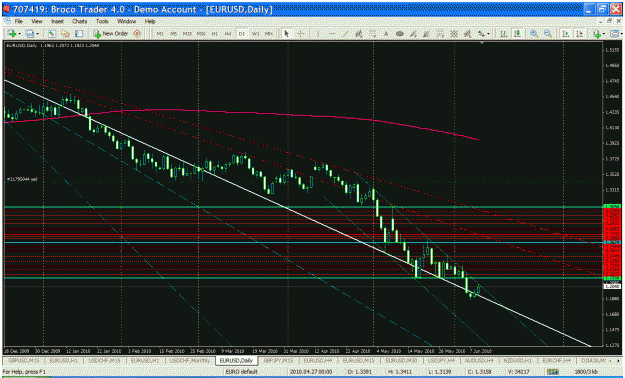The image size is (625, 378).
Task: Zoom in on the chart
Action: (x=535, y=34)
